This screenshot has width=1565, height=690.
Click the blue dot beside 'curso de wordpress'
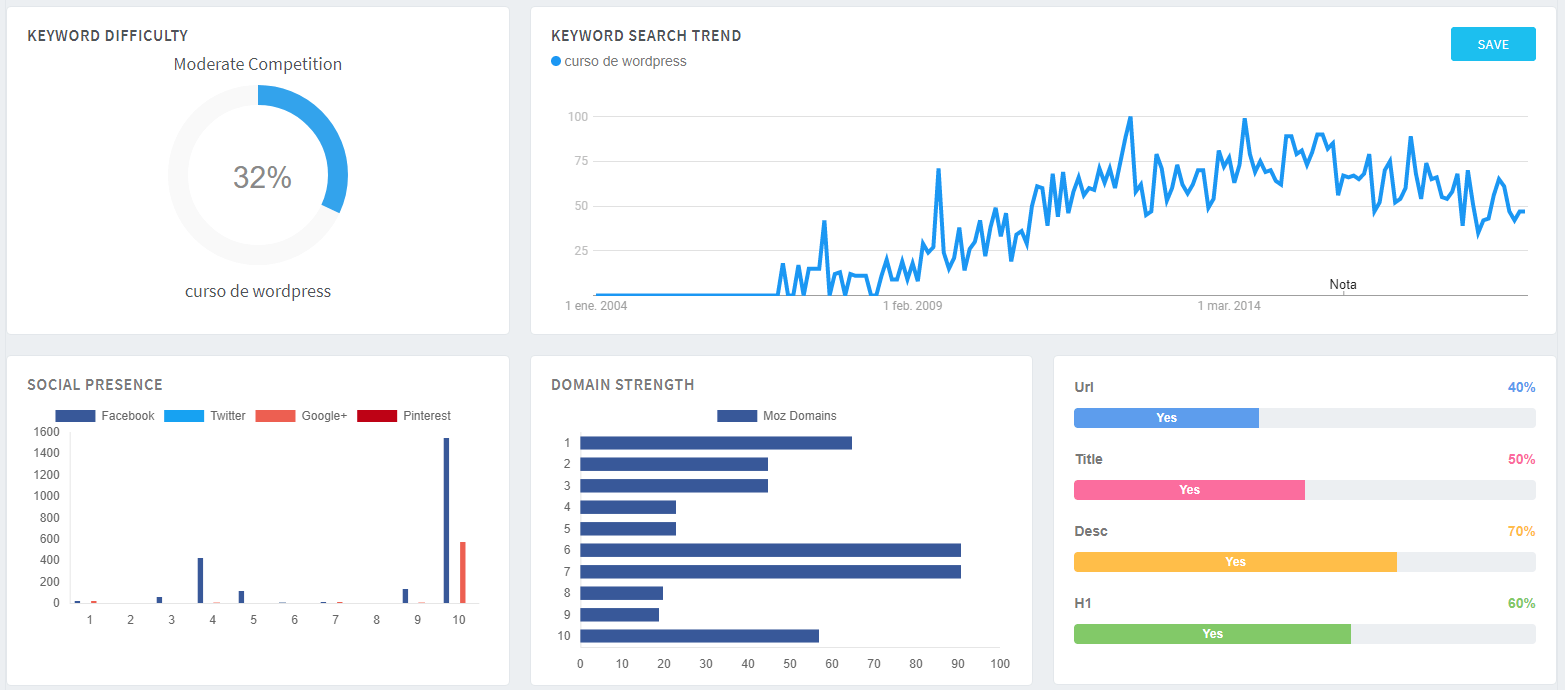click(556, 61)
